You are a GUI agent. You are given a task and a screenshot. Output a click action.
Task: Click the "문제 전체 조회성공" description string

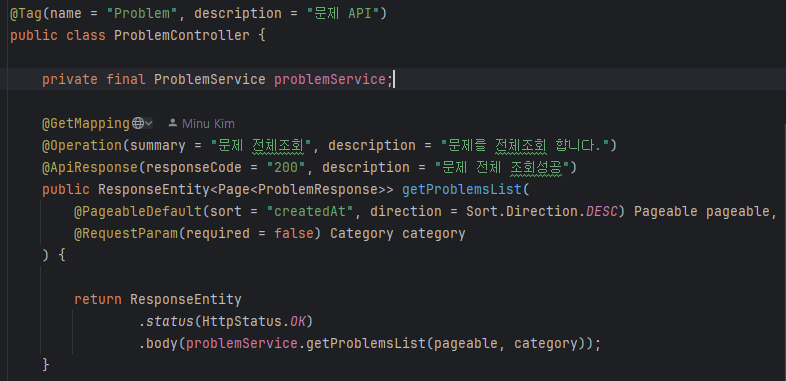click(502, 167)
